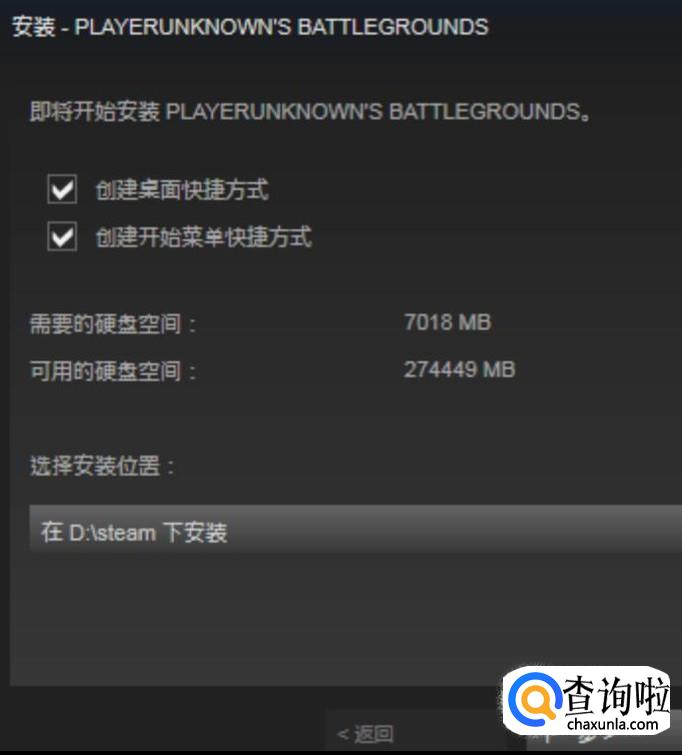Click the 创建开始菜单快捷方式 label text

[x=204, y=237]
